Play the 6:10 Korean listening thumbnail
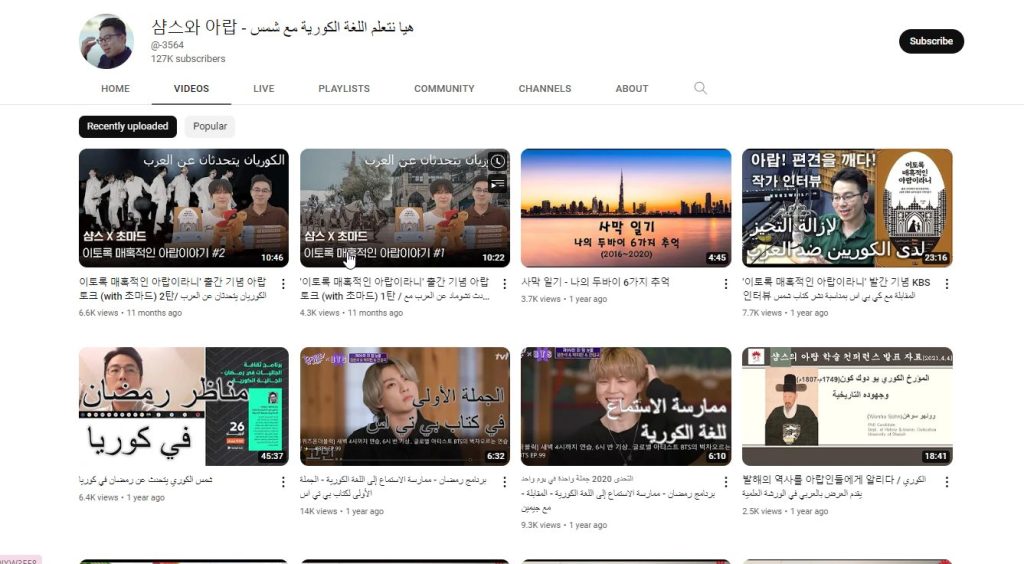 626,406
